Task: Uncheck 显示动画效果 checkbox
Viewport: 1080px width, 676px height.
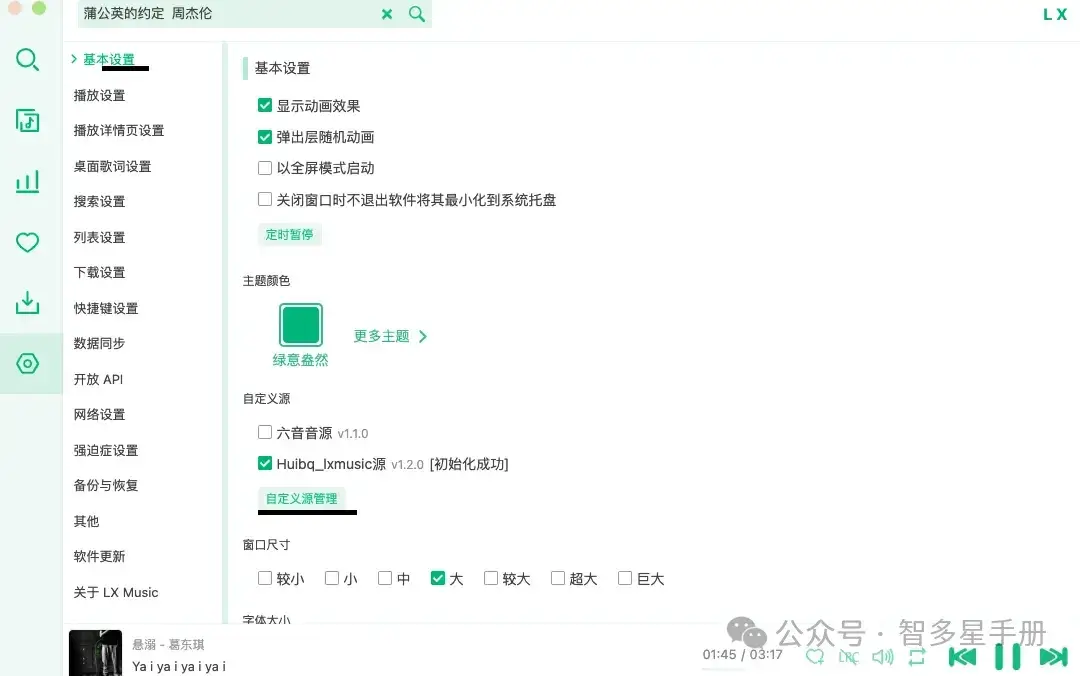Action: [x=265, y=105]
